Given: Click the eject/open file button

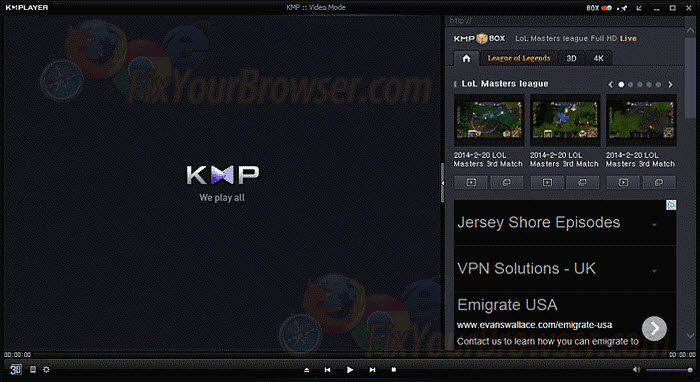Looking at the screenshot, I should pyautogui.click(x=306, y=370).
